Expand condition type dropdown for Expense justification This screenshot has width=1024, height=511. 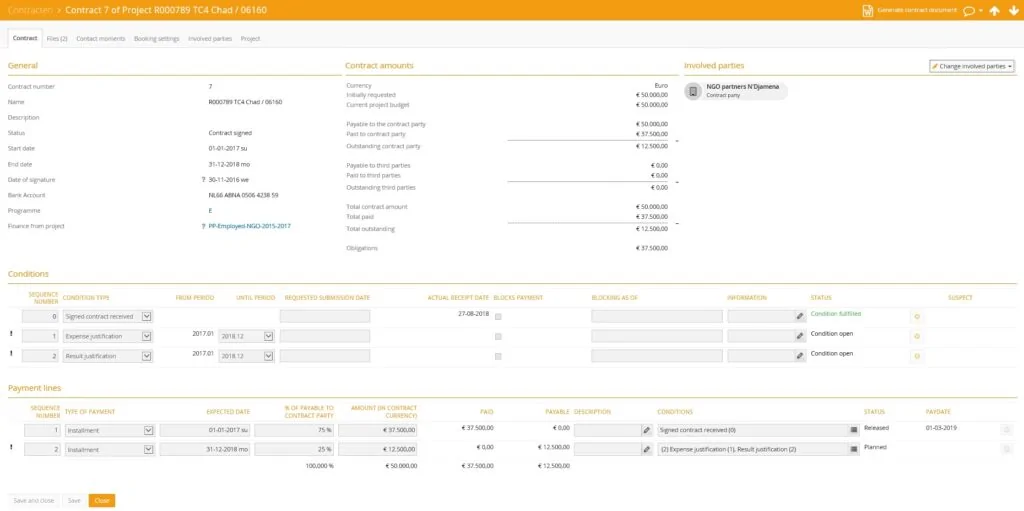tap(146, 337)
